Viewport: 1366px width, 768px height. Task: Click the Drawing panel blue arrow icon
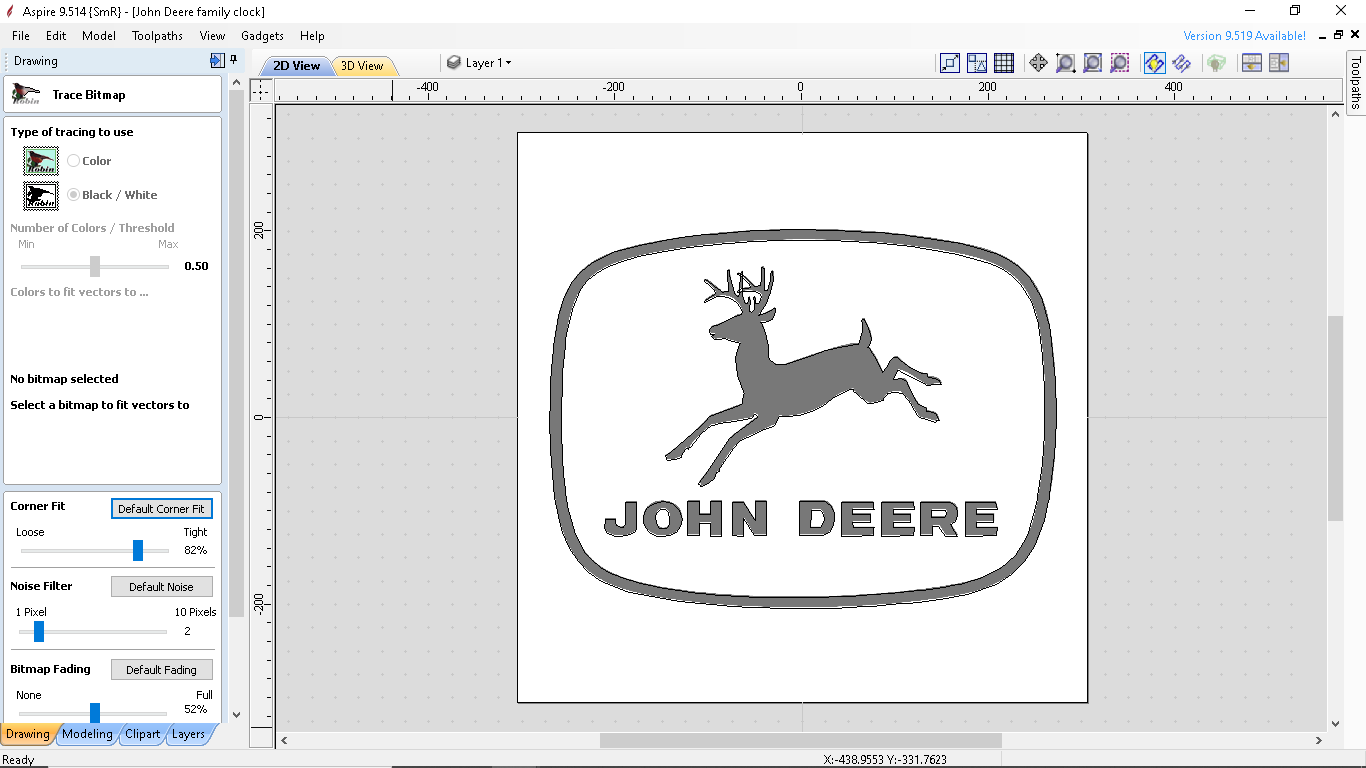tap(216, 61)
